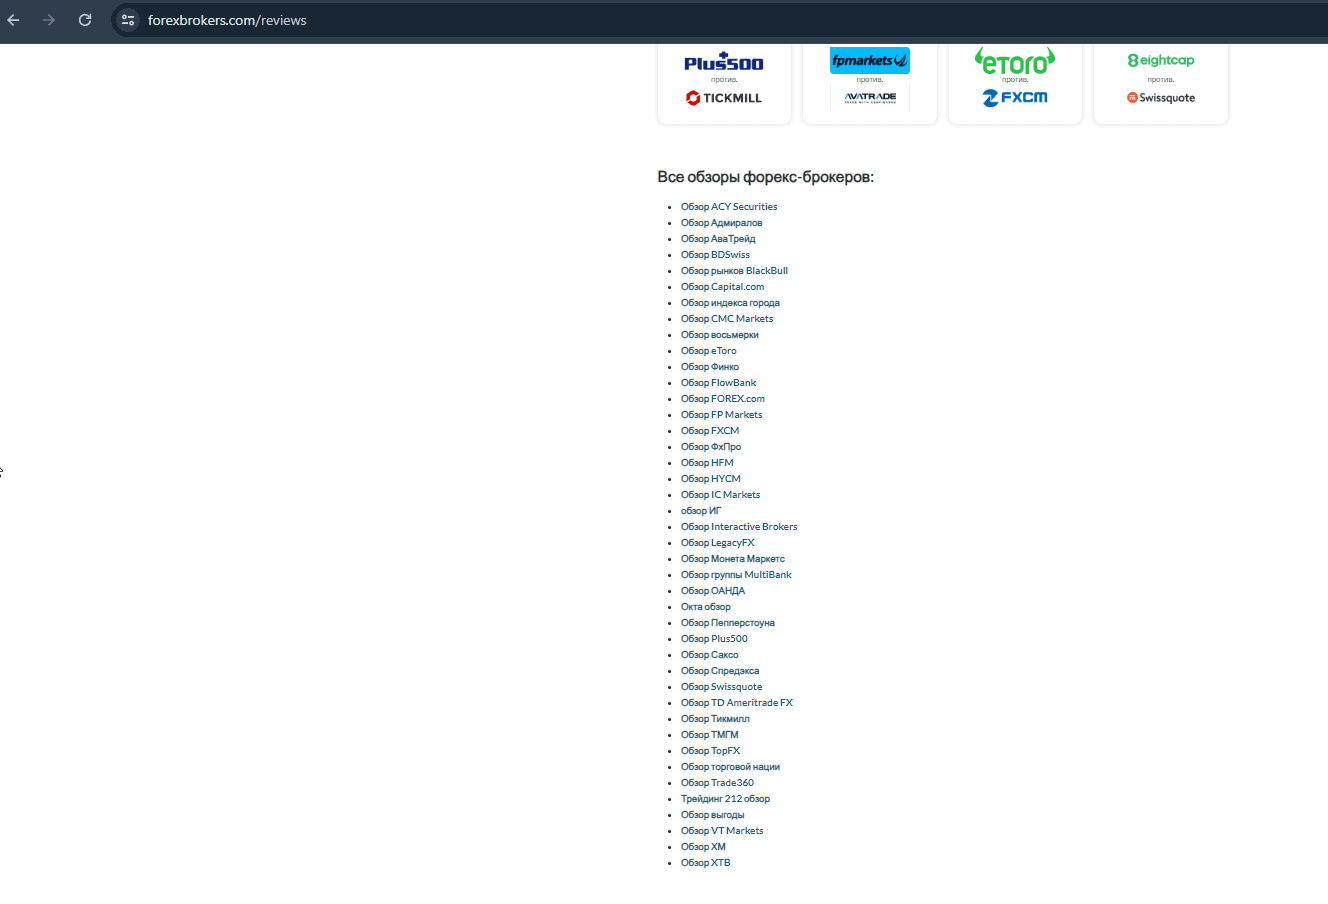Open the Обзор Адмиралов link

click(721, 223)
